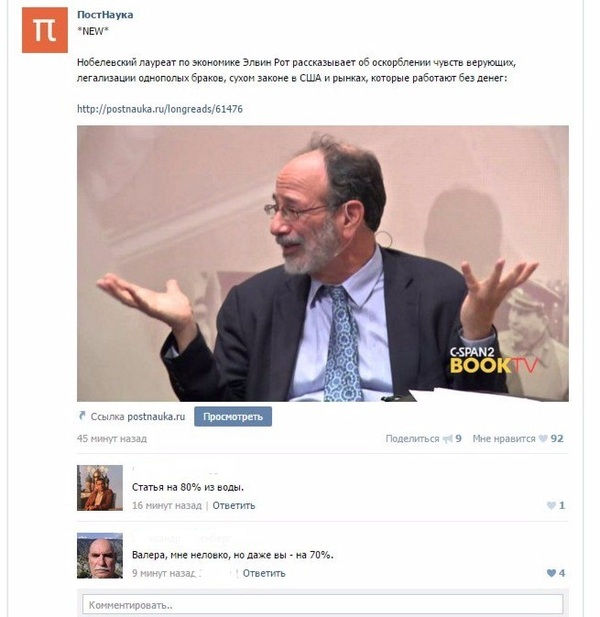Like the post with the heart beside 92

[543, 438]
